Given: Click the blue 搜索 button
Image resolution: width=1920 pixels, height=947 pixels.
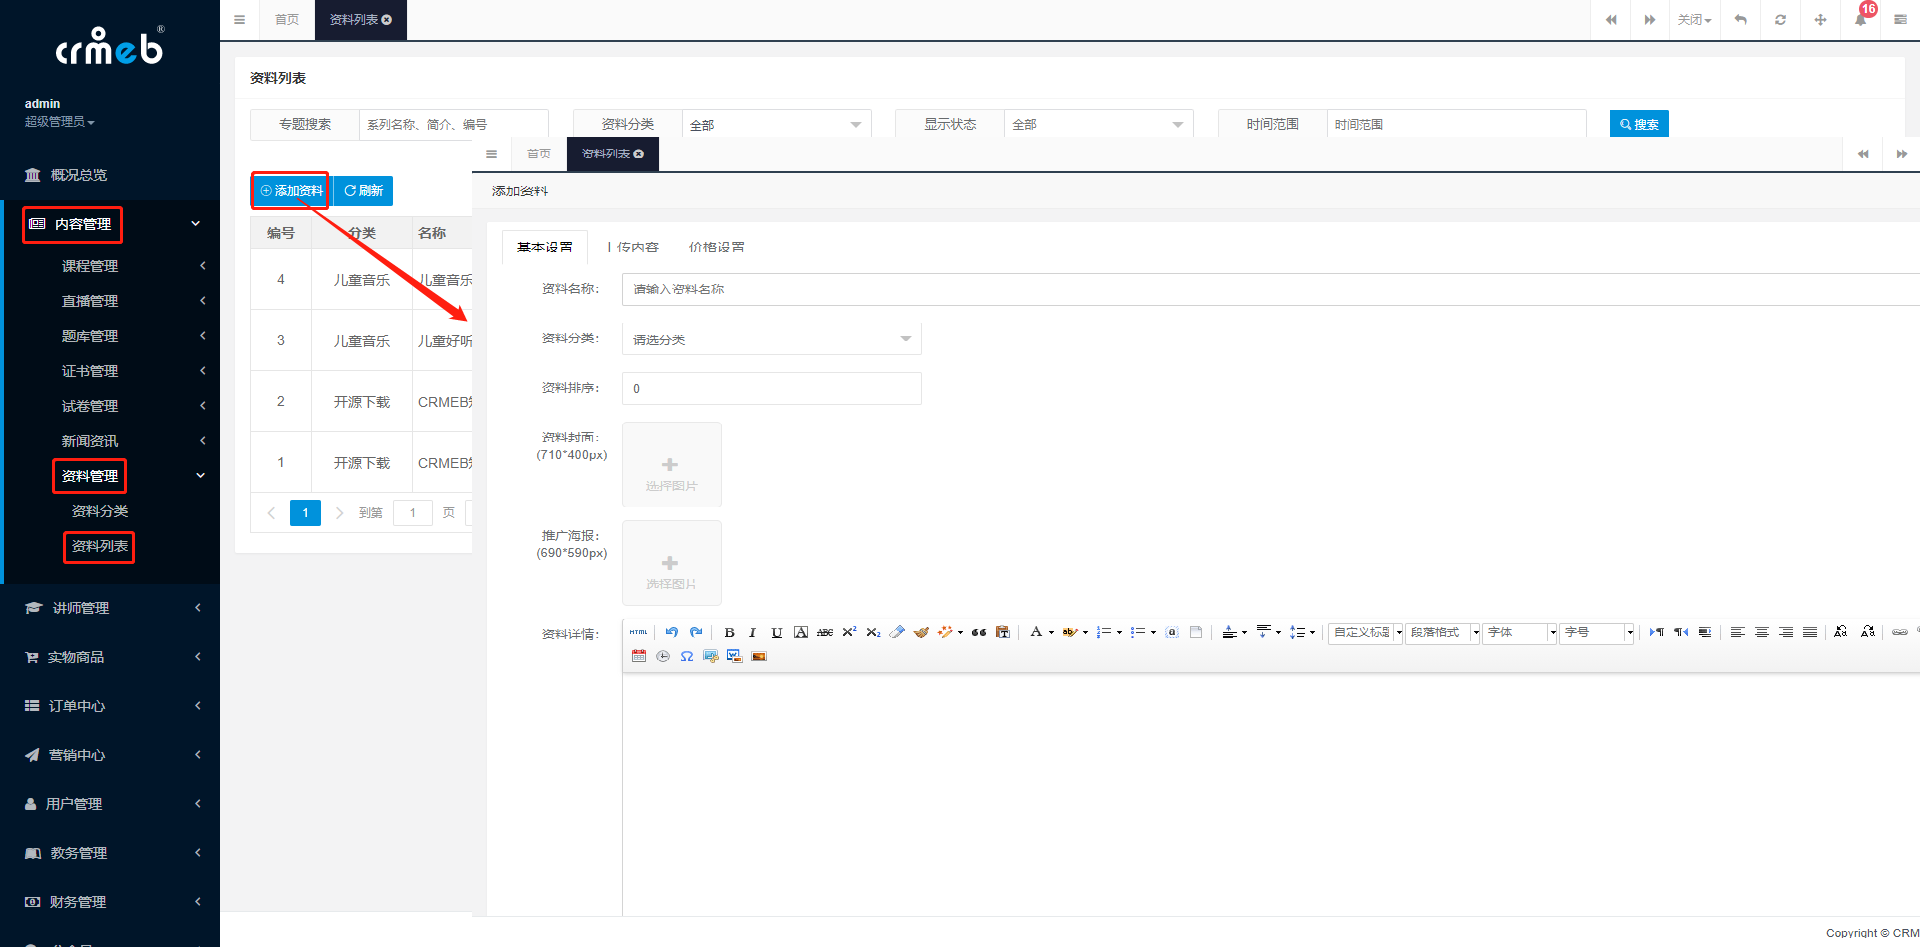Looking at the screenshot, I should 1639,124.
